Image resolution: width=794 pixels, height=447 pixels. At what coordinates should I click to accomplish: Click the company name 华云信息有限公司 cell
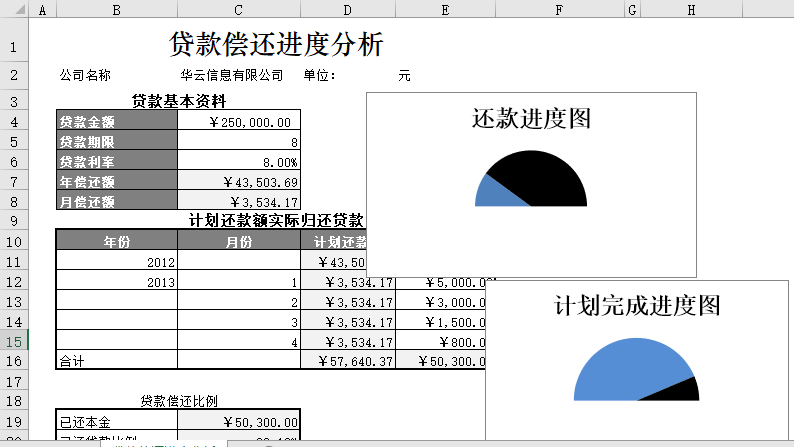(231, 75)
